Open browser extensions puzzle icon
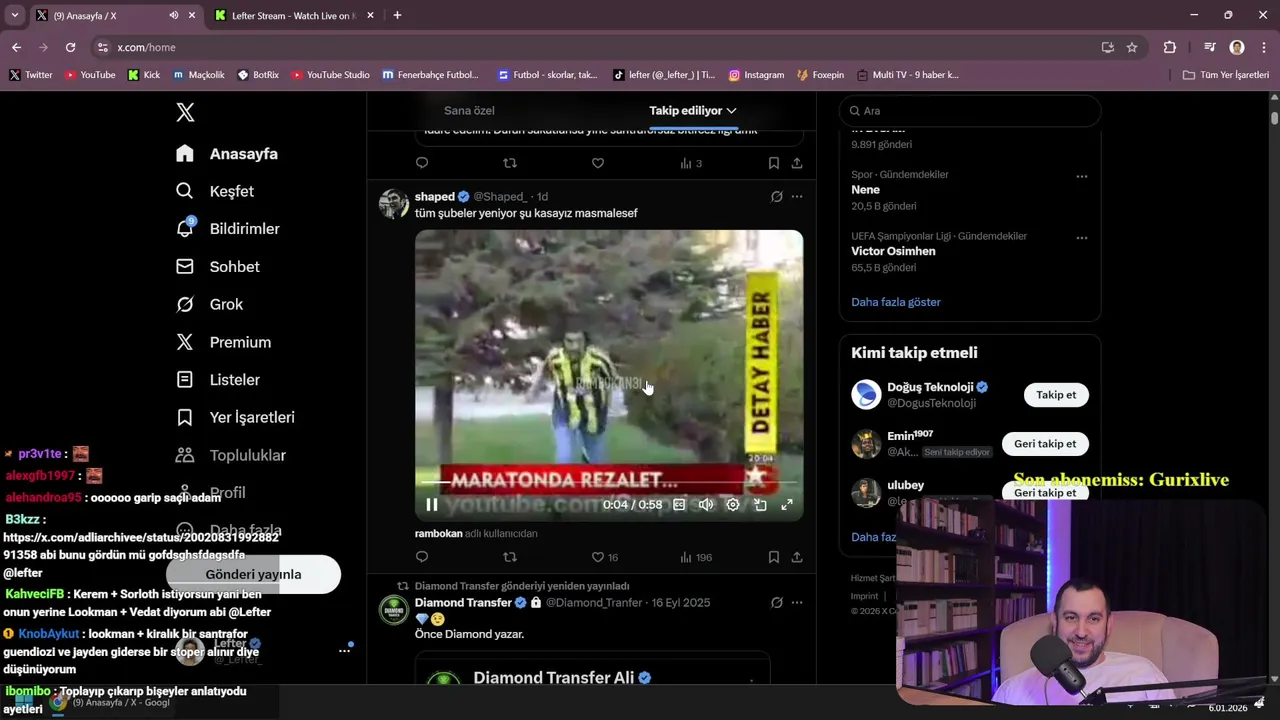The width and height of the screenshot is (1280, 720). coord(1169,47)
